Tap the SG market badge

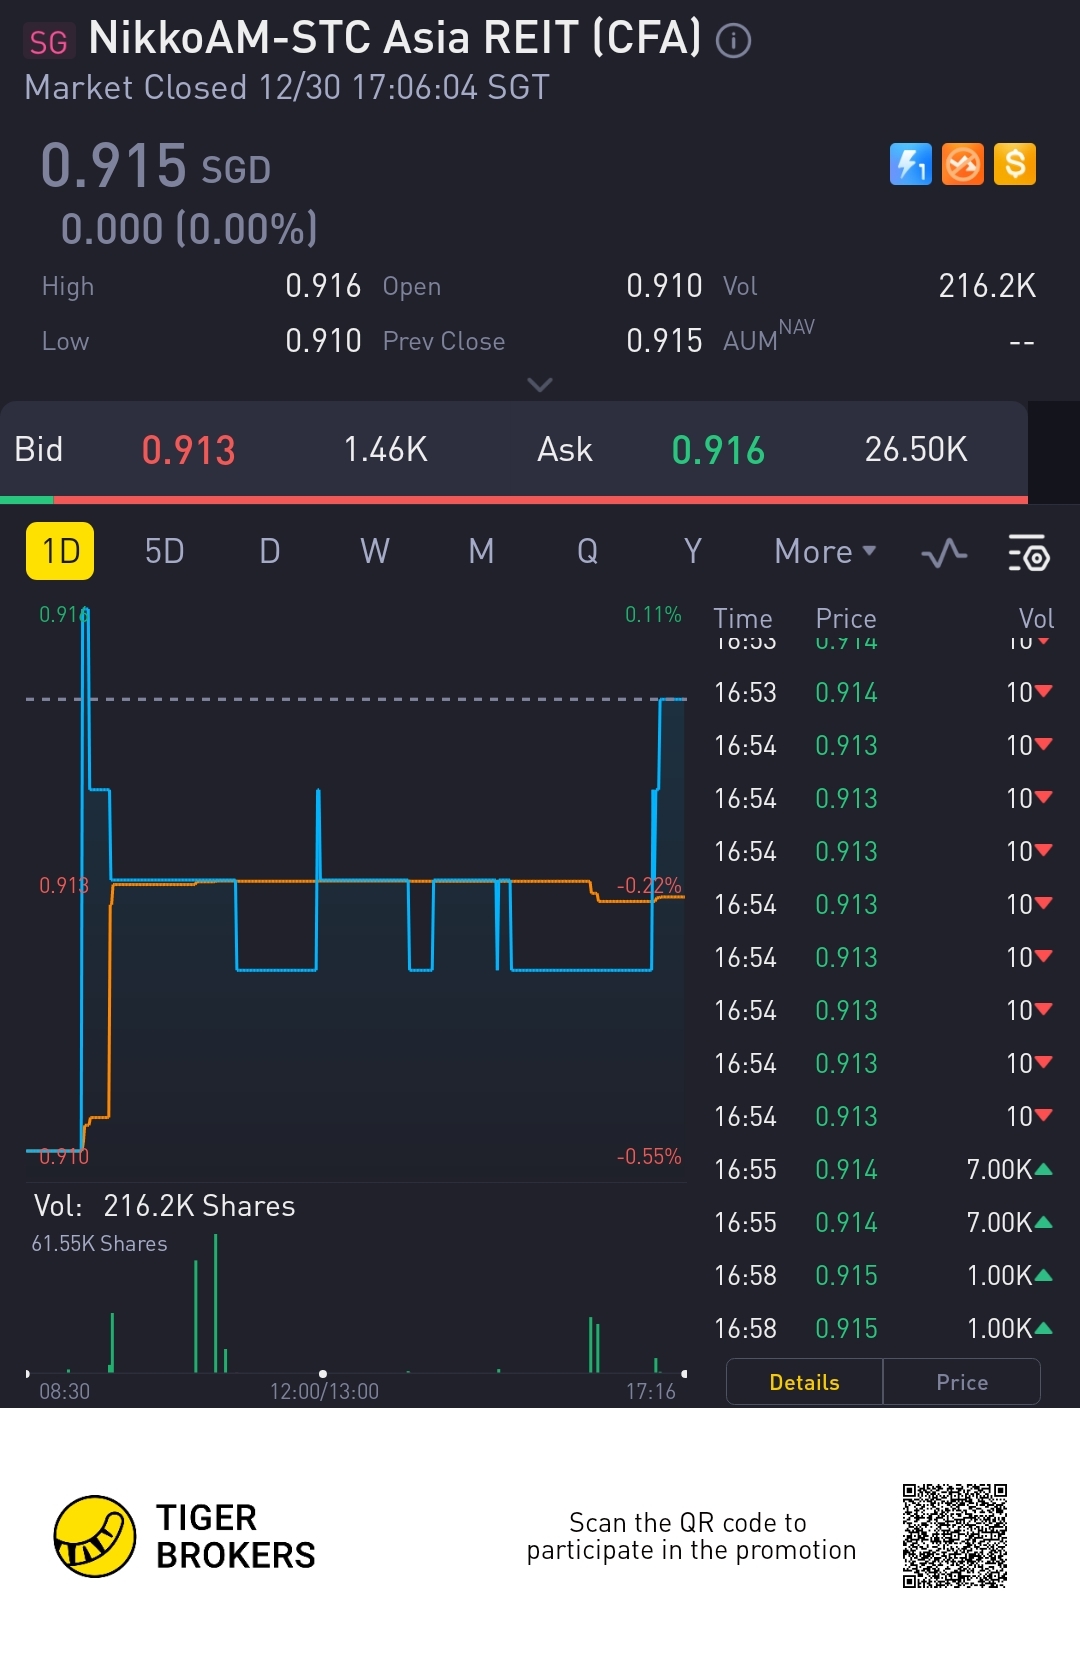point(49,42)
